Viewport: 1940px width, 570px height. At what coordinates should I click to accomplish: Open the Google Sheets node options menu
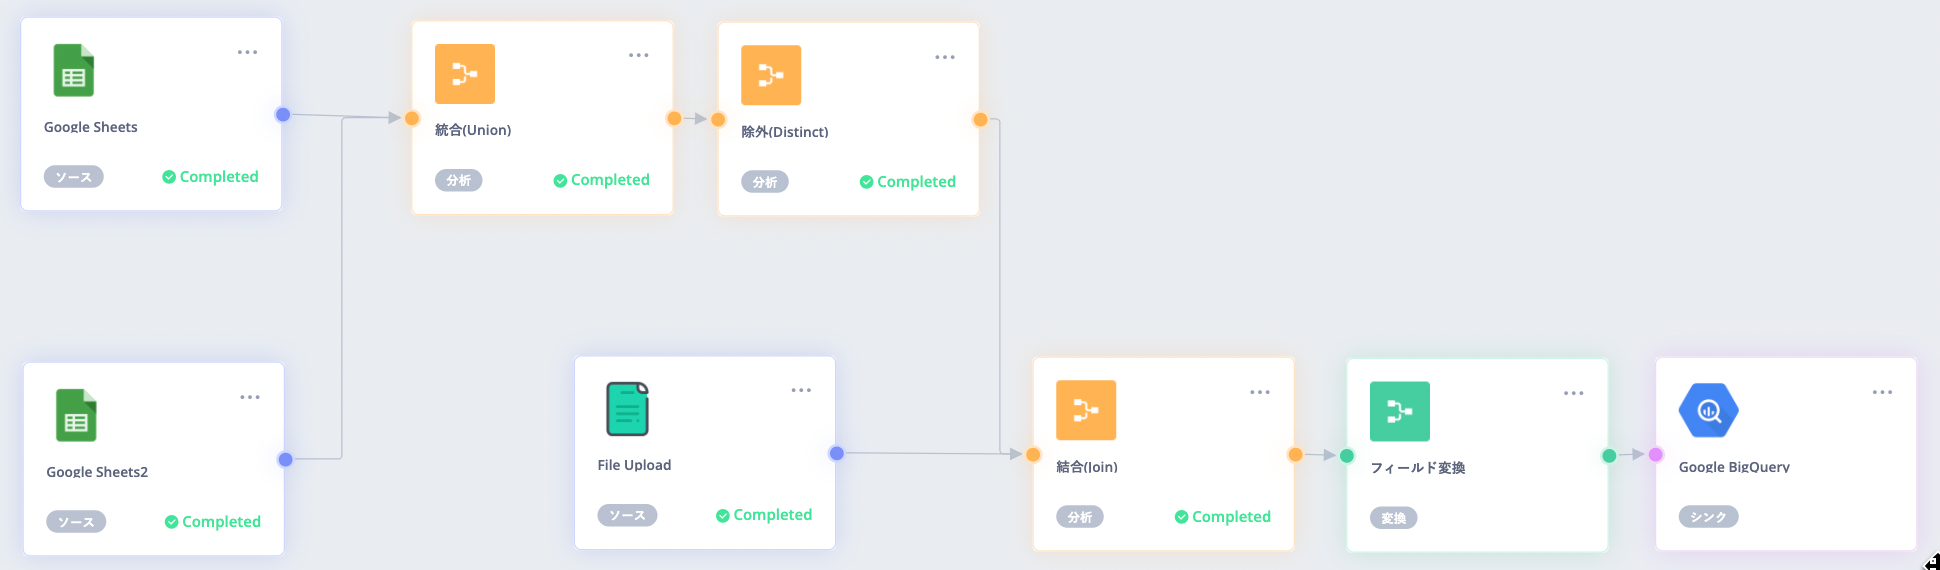tap(247, 52)
